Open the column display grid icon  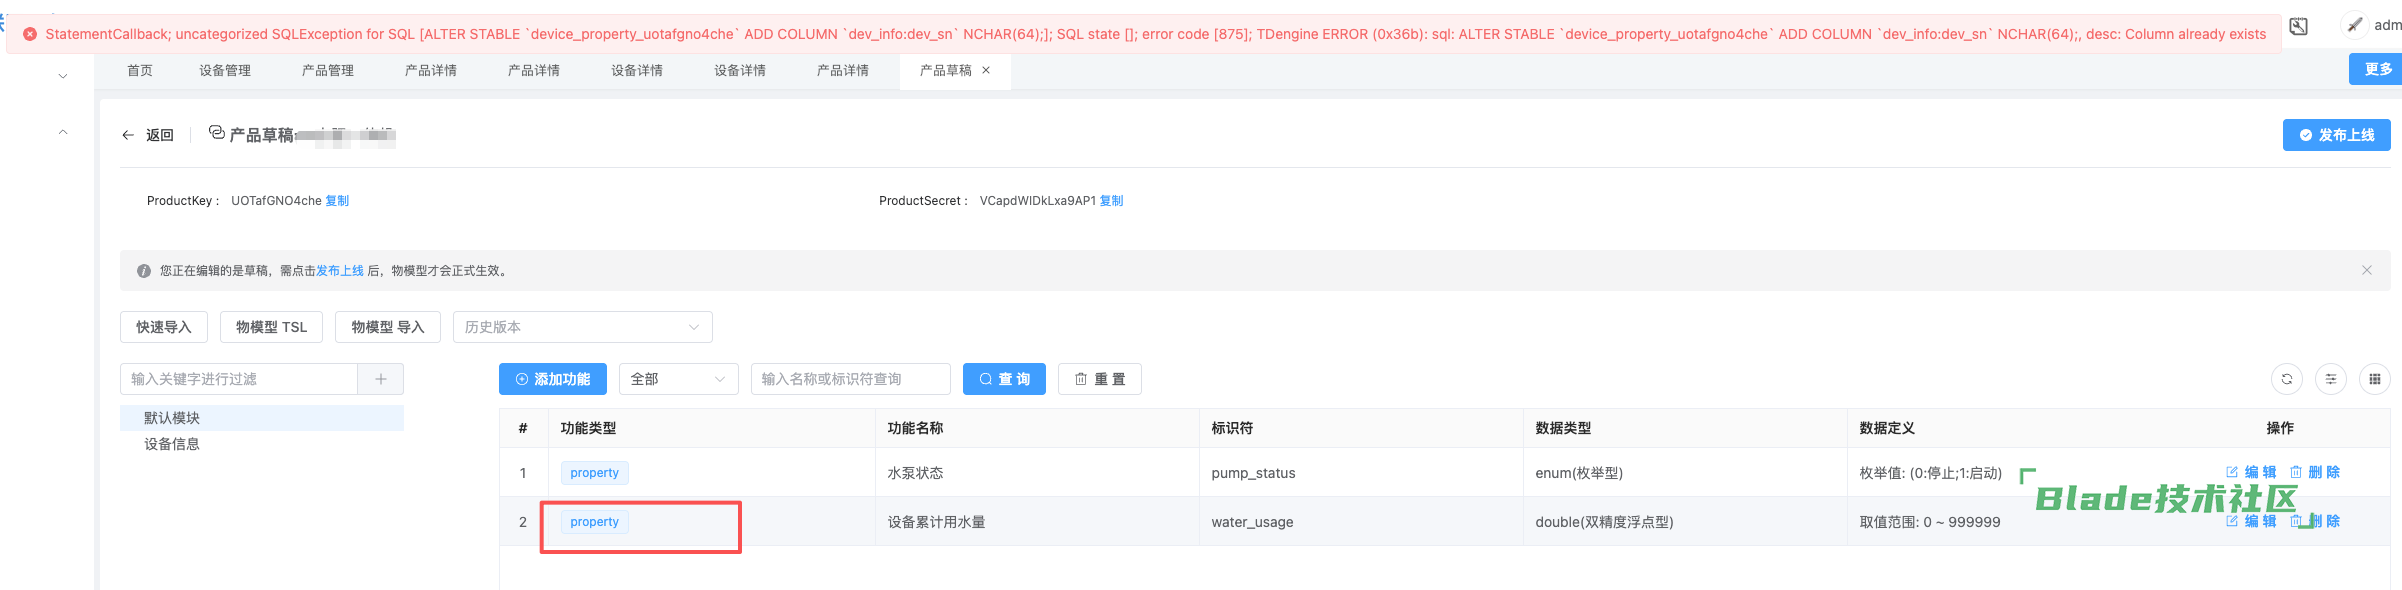pos(2374,379)
